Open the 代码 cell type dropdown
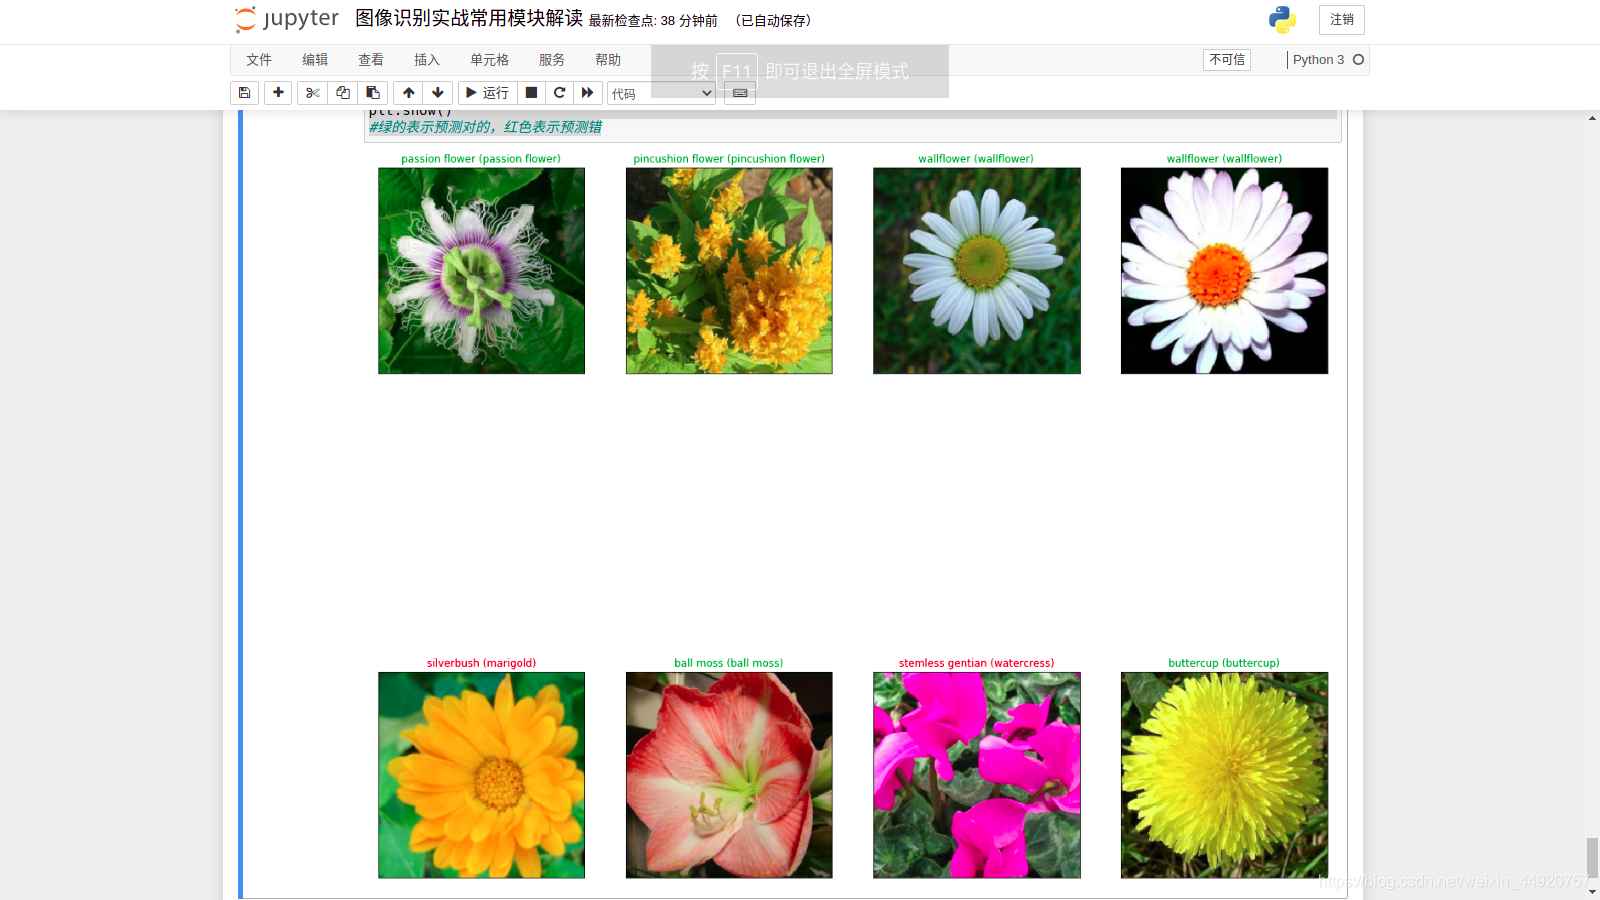The image size is (1600, 900). (660, 93)
